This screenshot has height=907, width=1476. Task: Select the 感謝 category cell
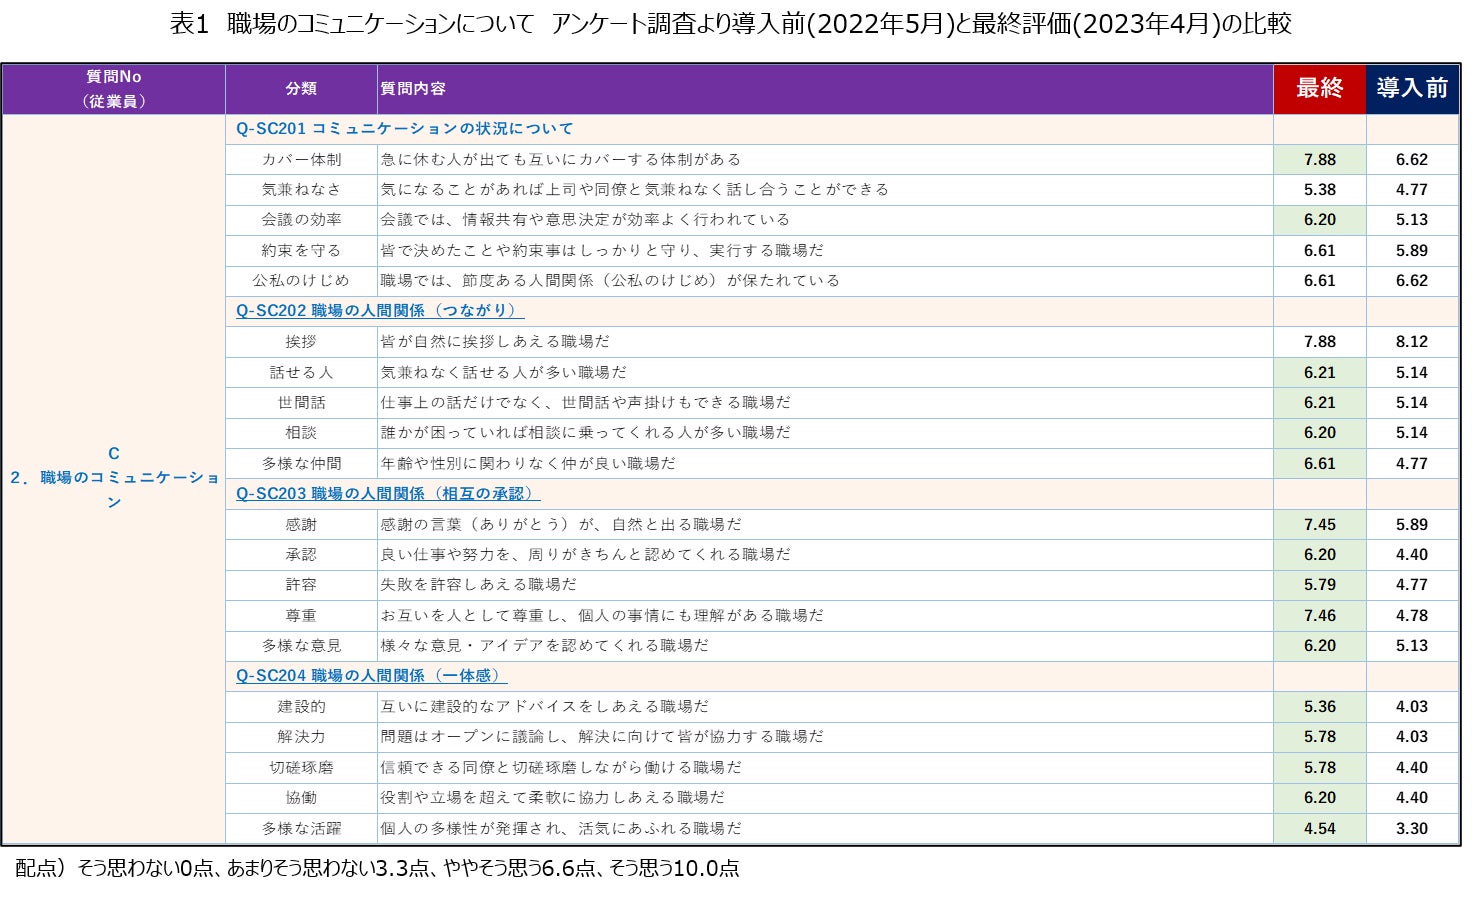[x=301, y=525]
